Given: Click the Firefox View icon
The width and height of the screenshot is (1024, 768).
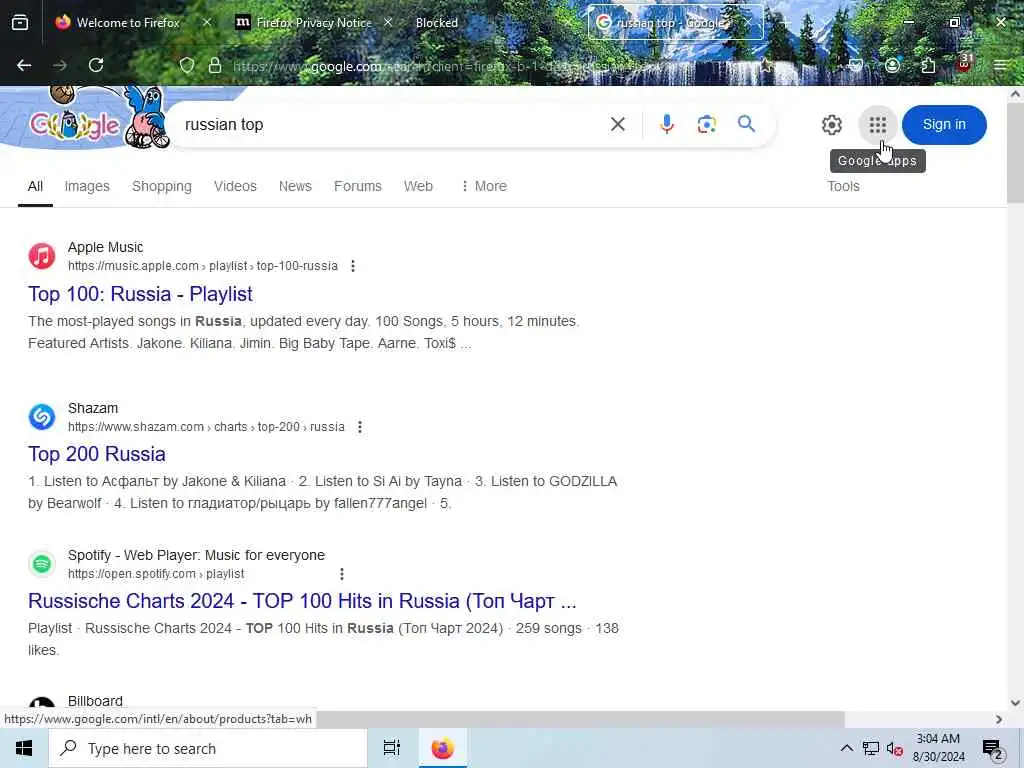Looking at the screenshot, I should [x=20, y=23].
